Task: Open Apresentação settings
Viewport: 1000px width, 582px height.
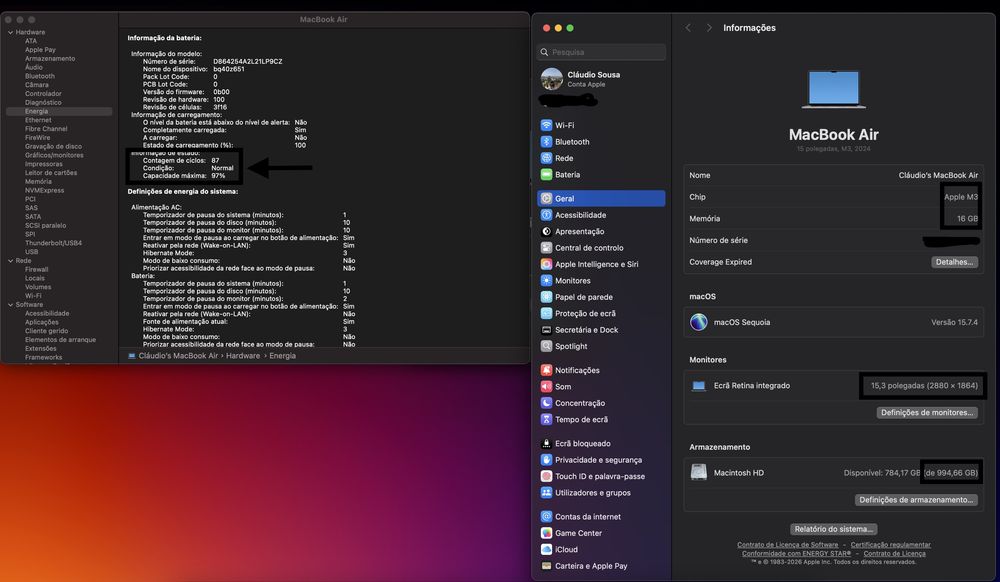Action: (601, 231)
